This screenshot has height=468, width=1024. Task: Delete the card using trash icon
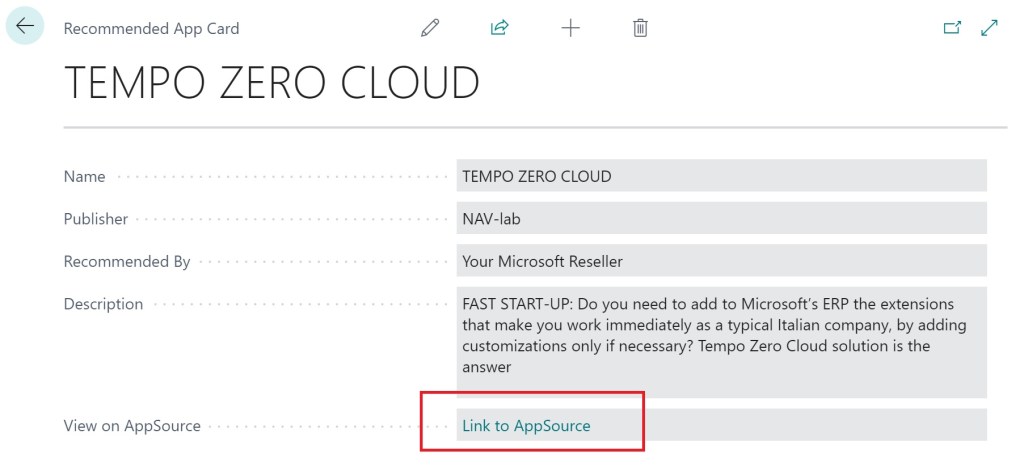coord(640,28)
